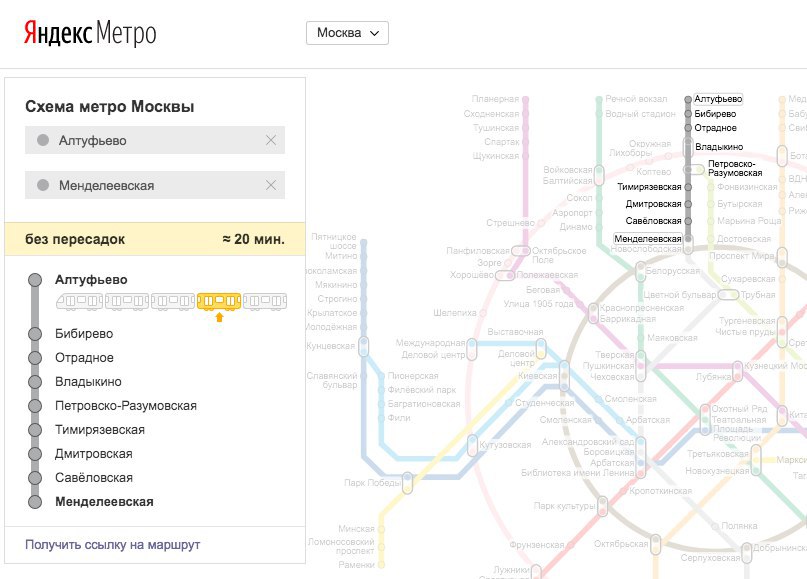Clear the Менделеевская destination station
The image size is (807, 579).
click(x=271, y=186)
